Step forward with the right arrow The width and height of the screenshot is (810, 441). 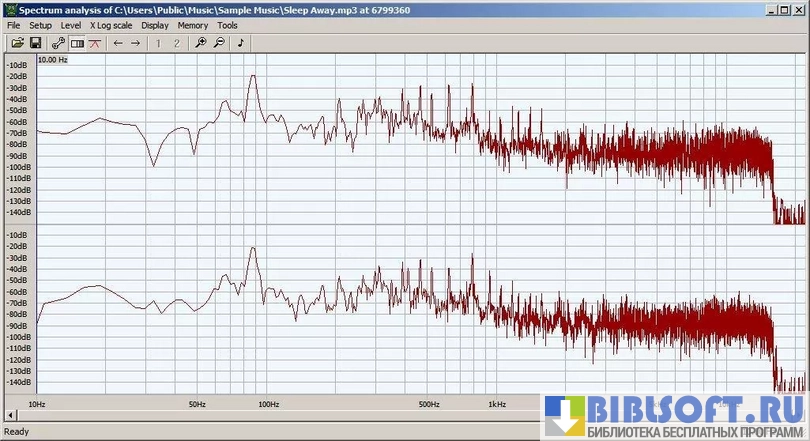point(136,43)
